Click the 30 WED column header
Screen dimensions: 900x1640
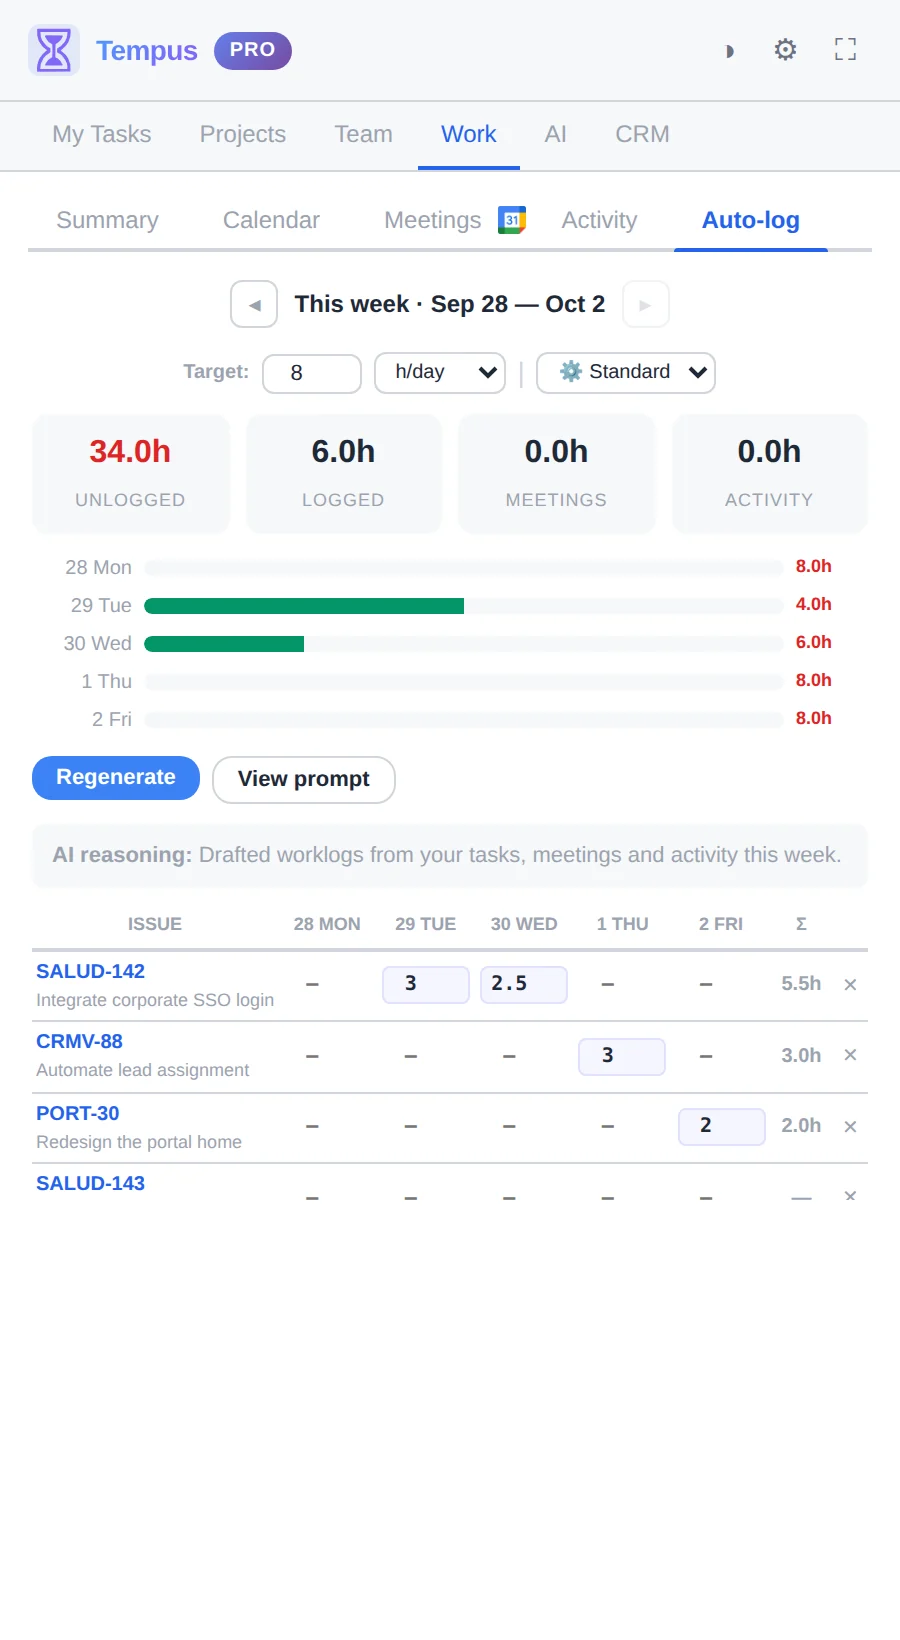pos(524,924)
